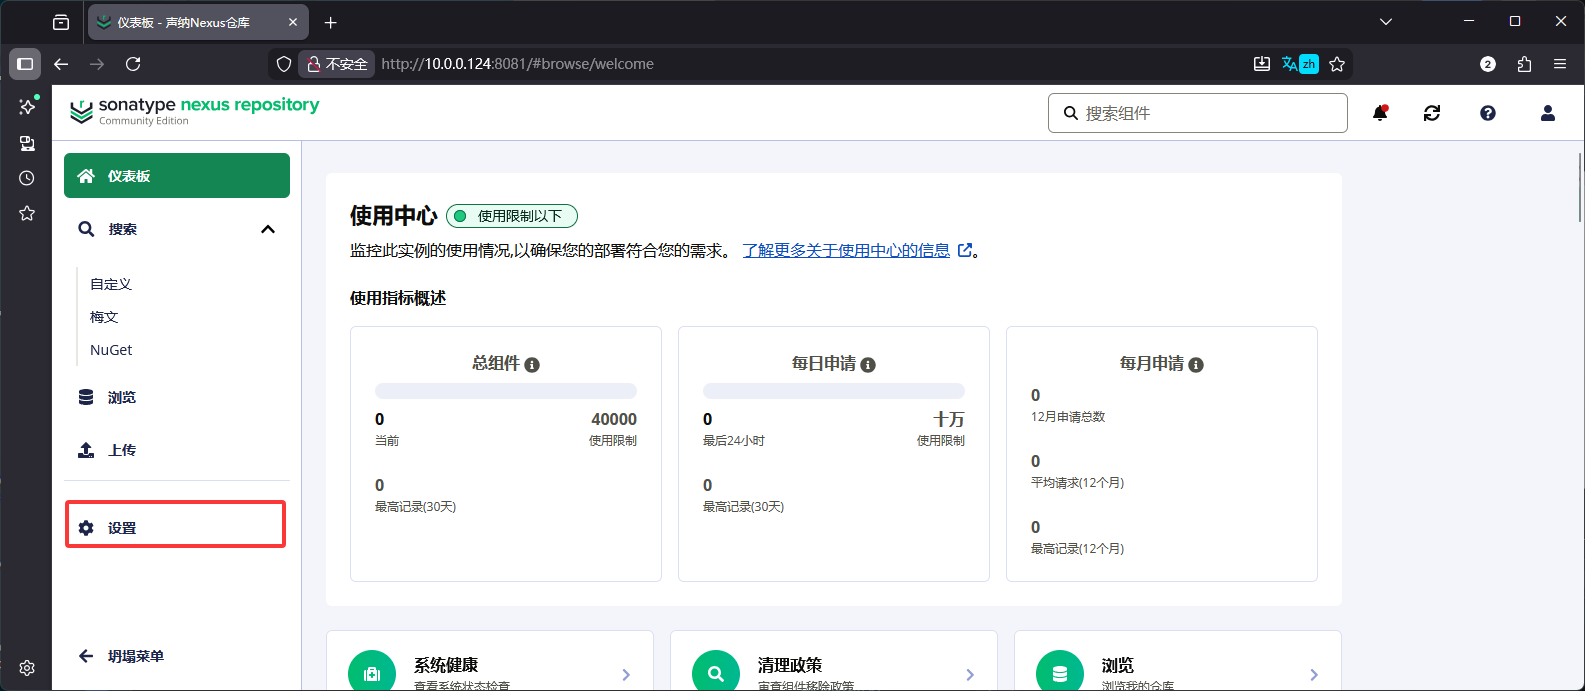
Task: Bookmark page with star icon
Action: [x=1337, y=64]
